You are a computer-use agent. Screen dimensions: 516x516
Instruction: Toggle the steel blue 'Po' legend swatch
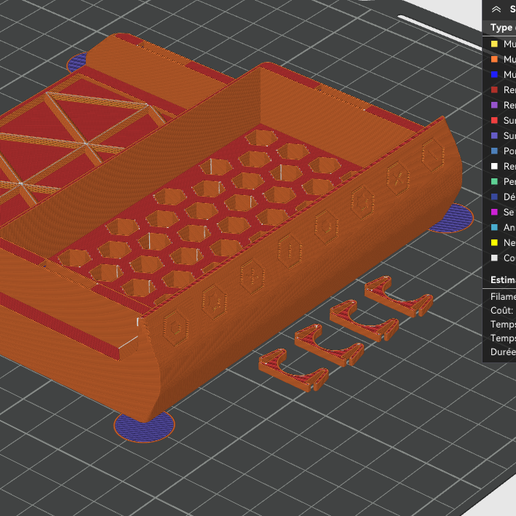pos(494,151)
